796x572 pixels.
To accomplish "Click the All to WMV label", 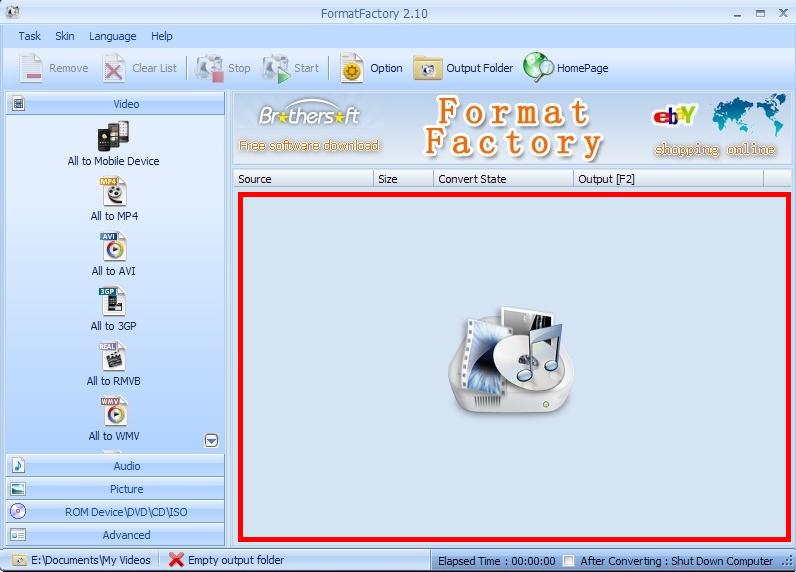I will [x=114, y=436].
